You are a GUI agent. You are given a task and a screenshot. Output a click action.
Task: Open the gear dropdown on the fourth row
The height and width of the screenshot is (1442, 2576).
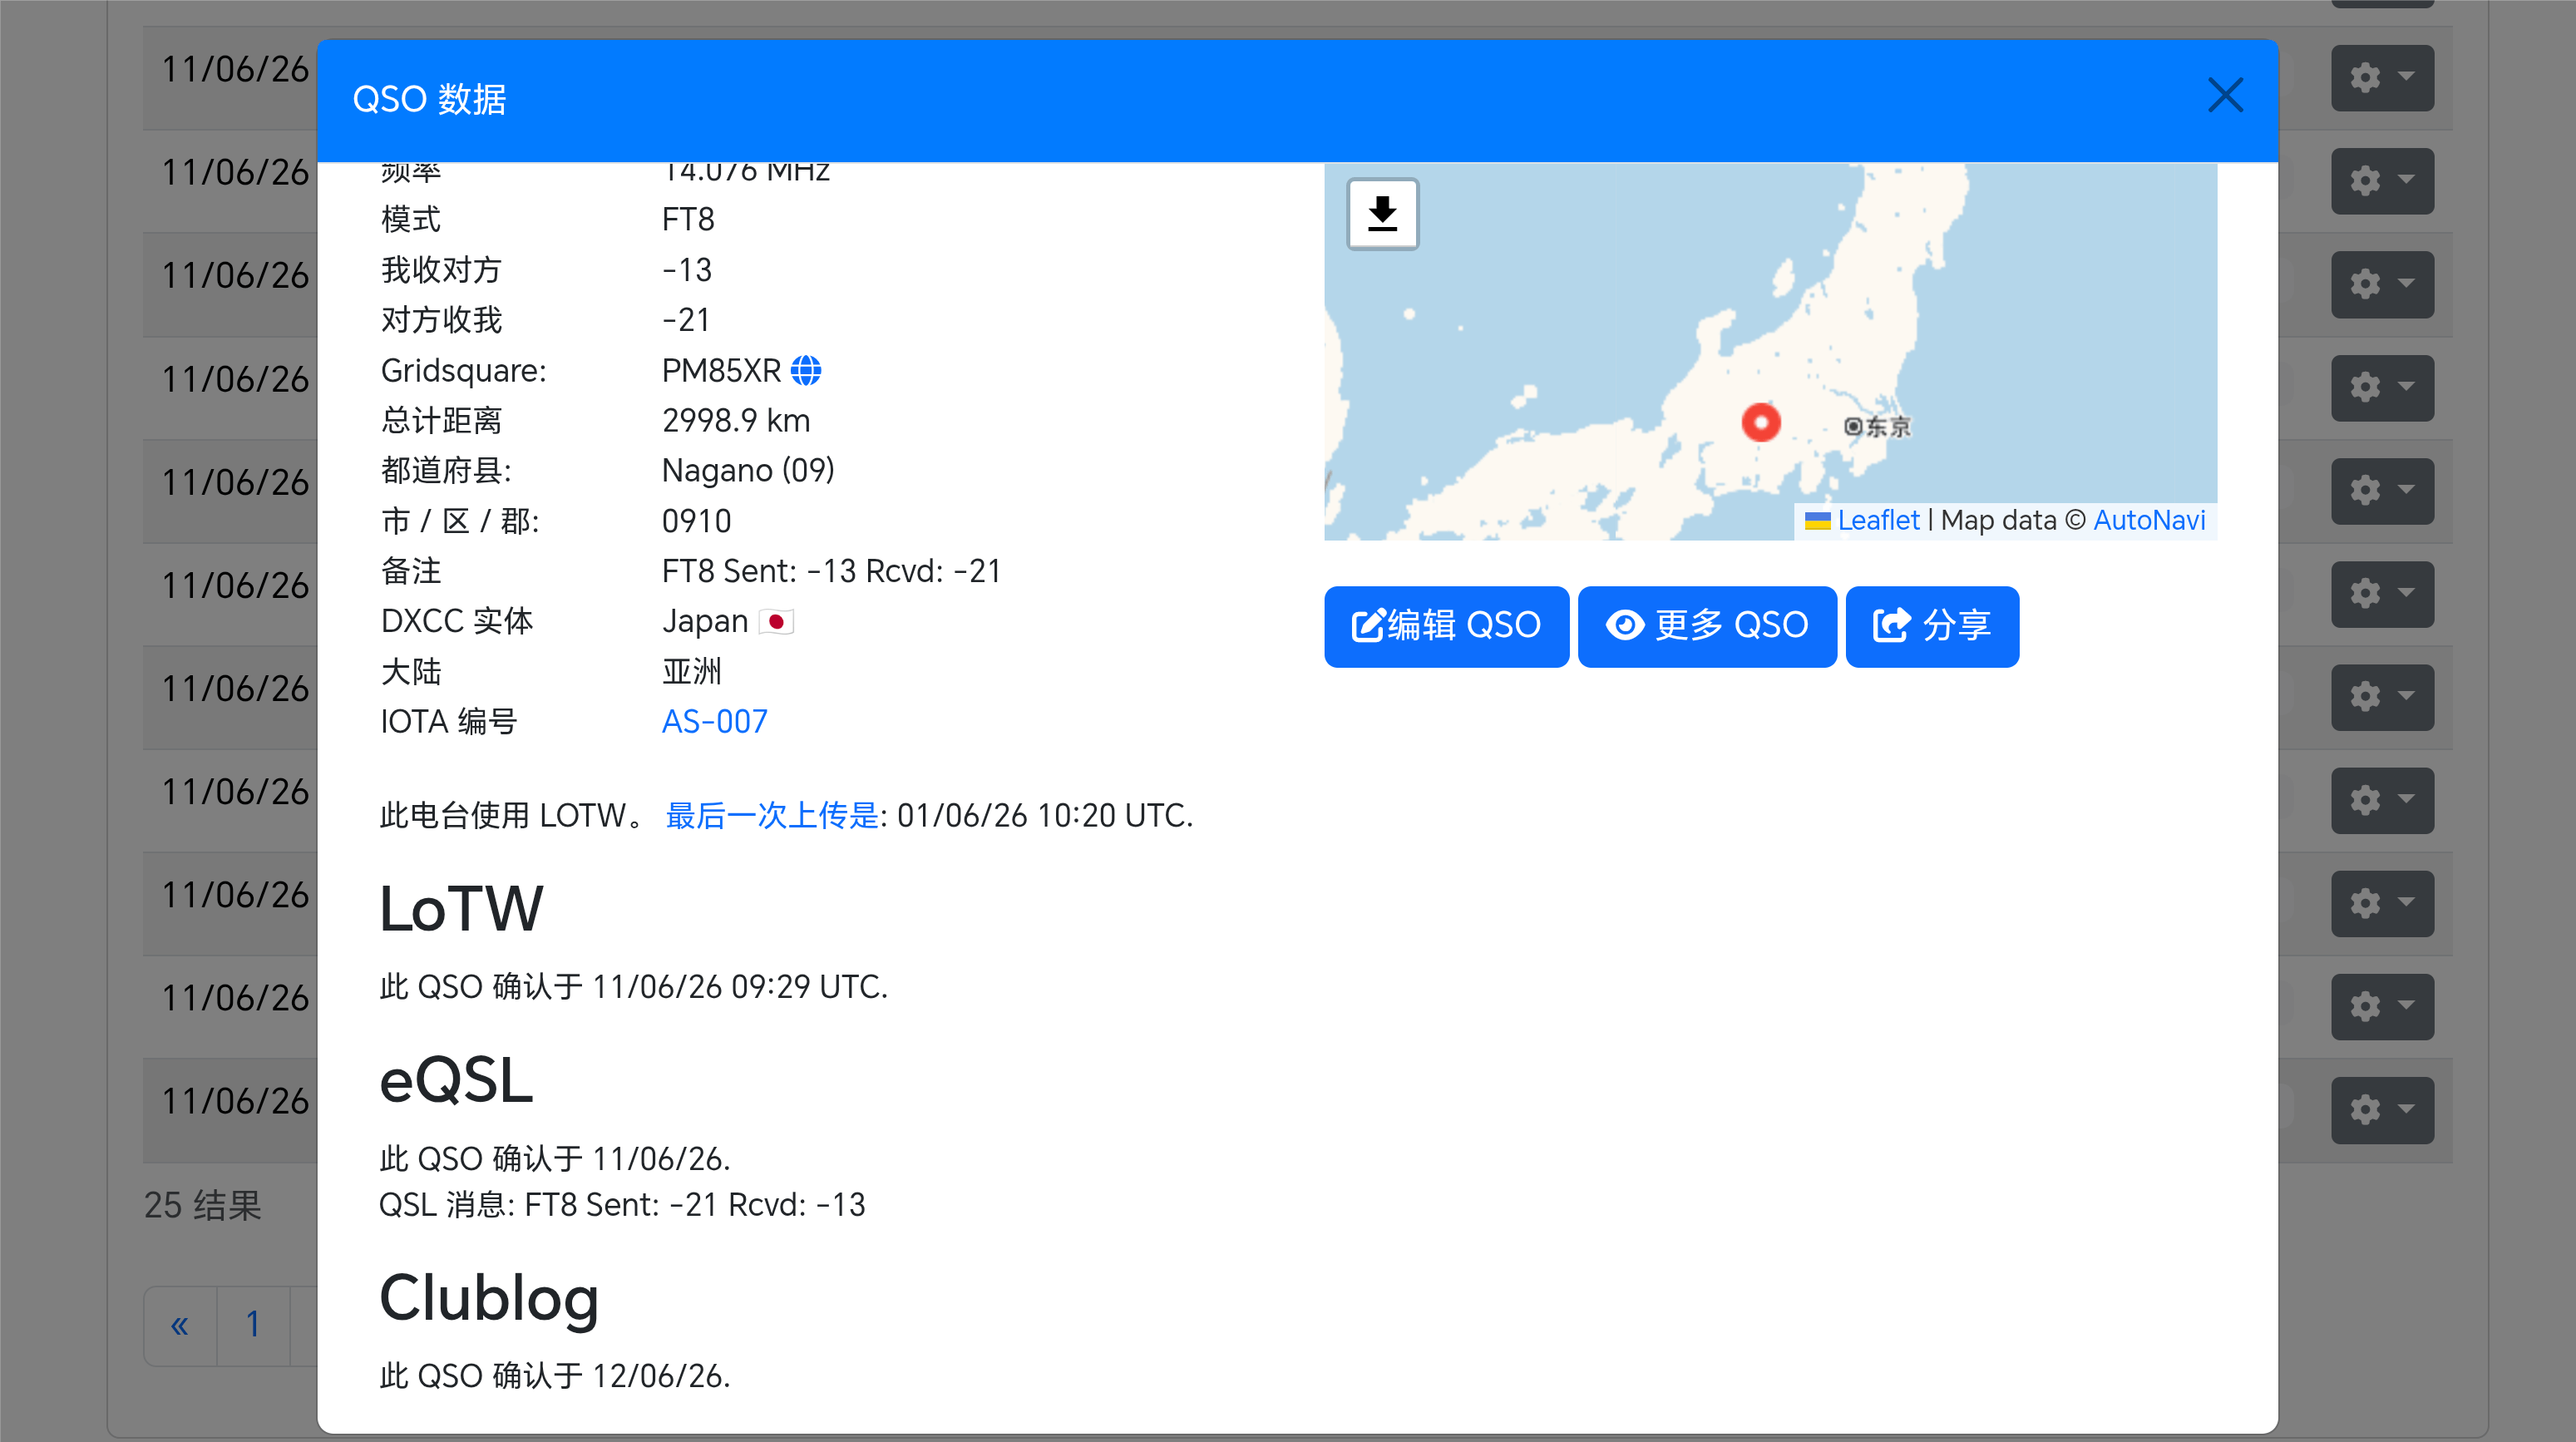pyautogui.click(x=2382, y=388)
